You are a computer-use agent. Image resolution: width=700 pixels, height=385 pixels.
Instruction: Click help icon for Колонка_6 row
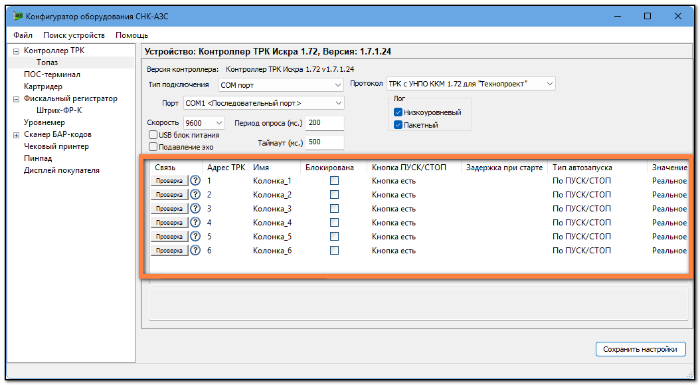pos(195,250)
